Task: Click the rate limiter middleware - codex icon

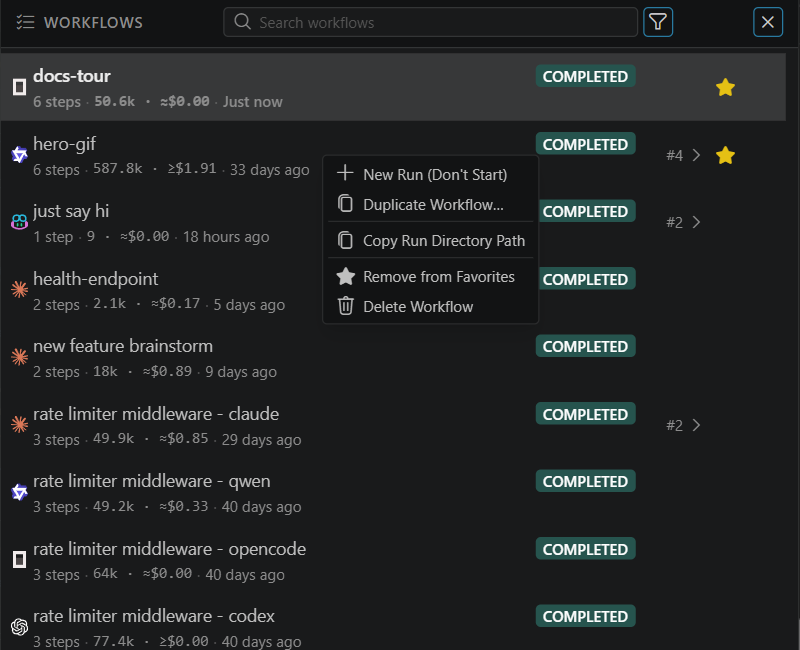Action: [x=19, y=627]
